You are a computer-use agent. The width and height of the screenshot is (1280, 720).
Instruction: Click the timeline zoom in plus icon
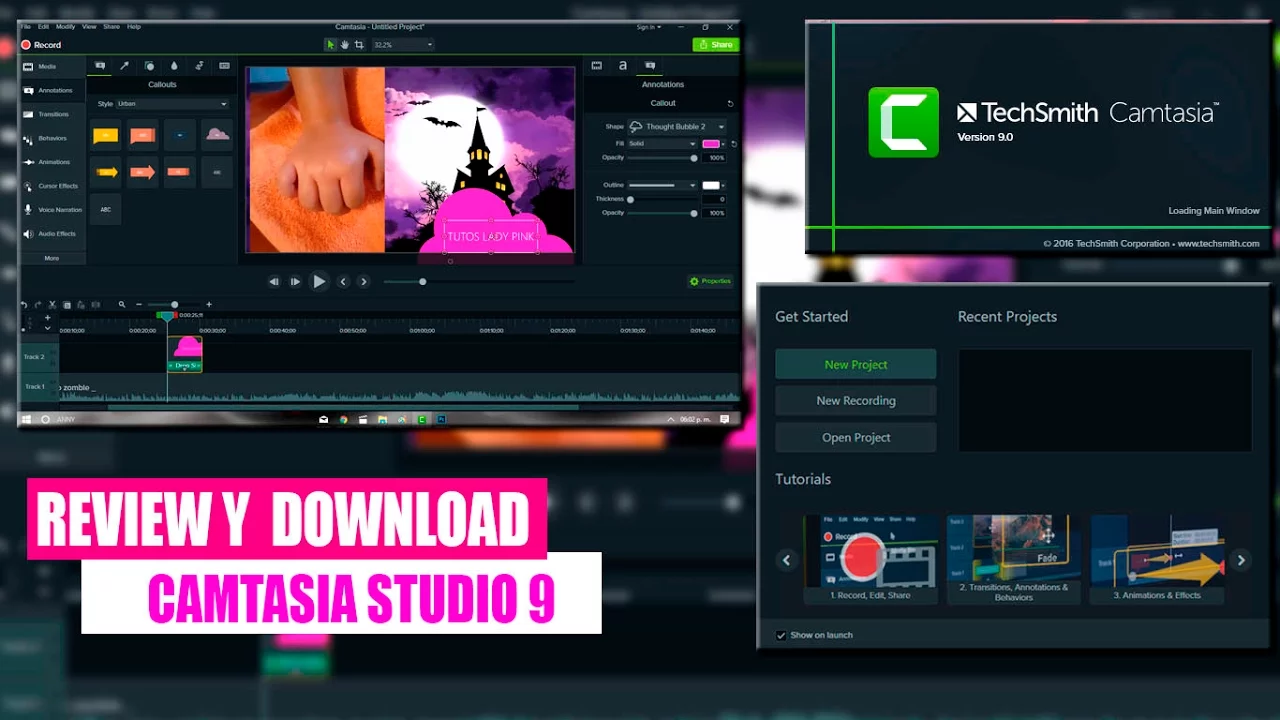[209, 304]
